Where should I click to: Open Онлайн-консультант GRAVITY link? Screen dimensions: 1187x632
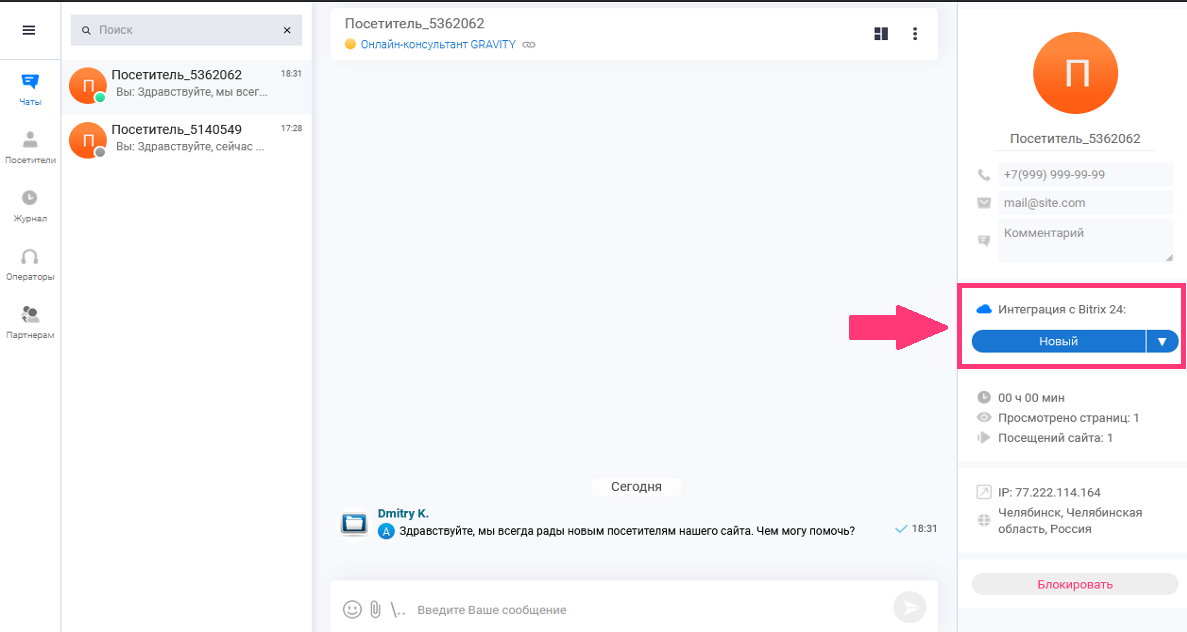pyautogui.click(x=438, y=44)
